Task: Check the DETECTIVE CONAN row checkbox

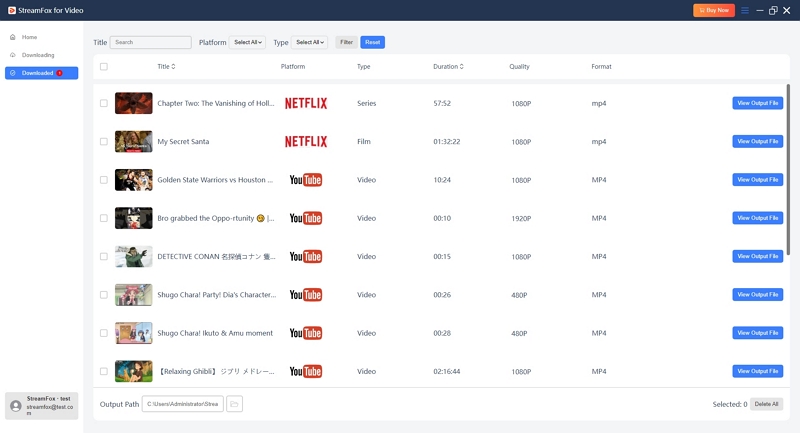Action: [x=104, y=256]
